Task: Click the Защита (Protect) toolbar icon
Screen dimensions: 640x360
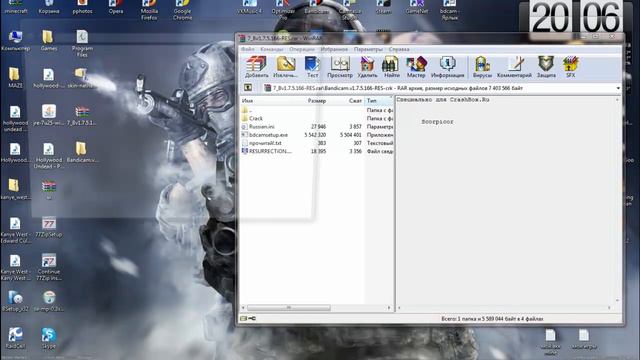Action: point(546,67)
